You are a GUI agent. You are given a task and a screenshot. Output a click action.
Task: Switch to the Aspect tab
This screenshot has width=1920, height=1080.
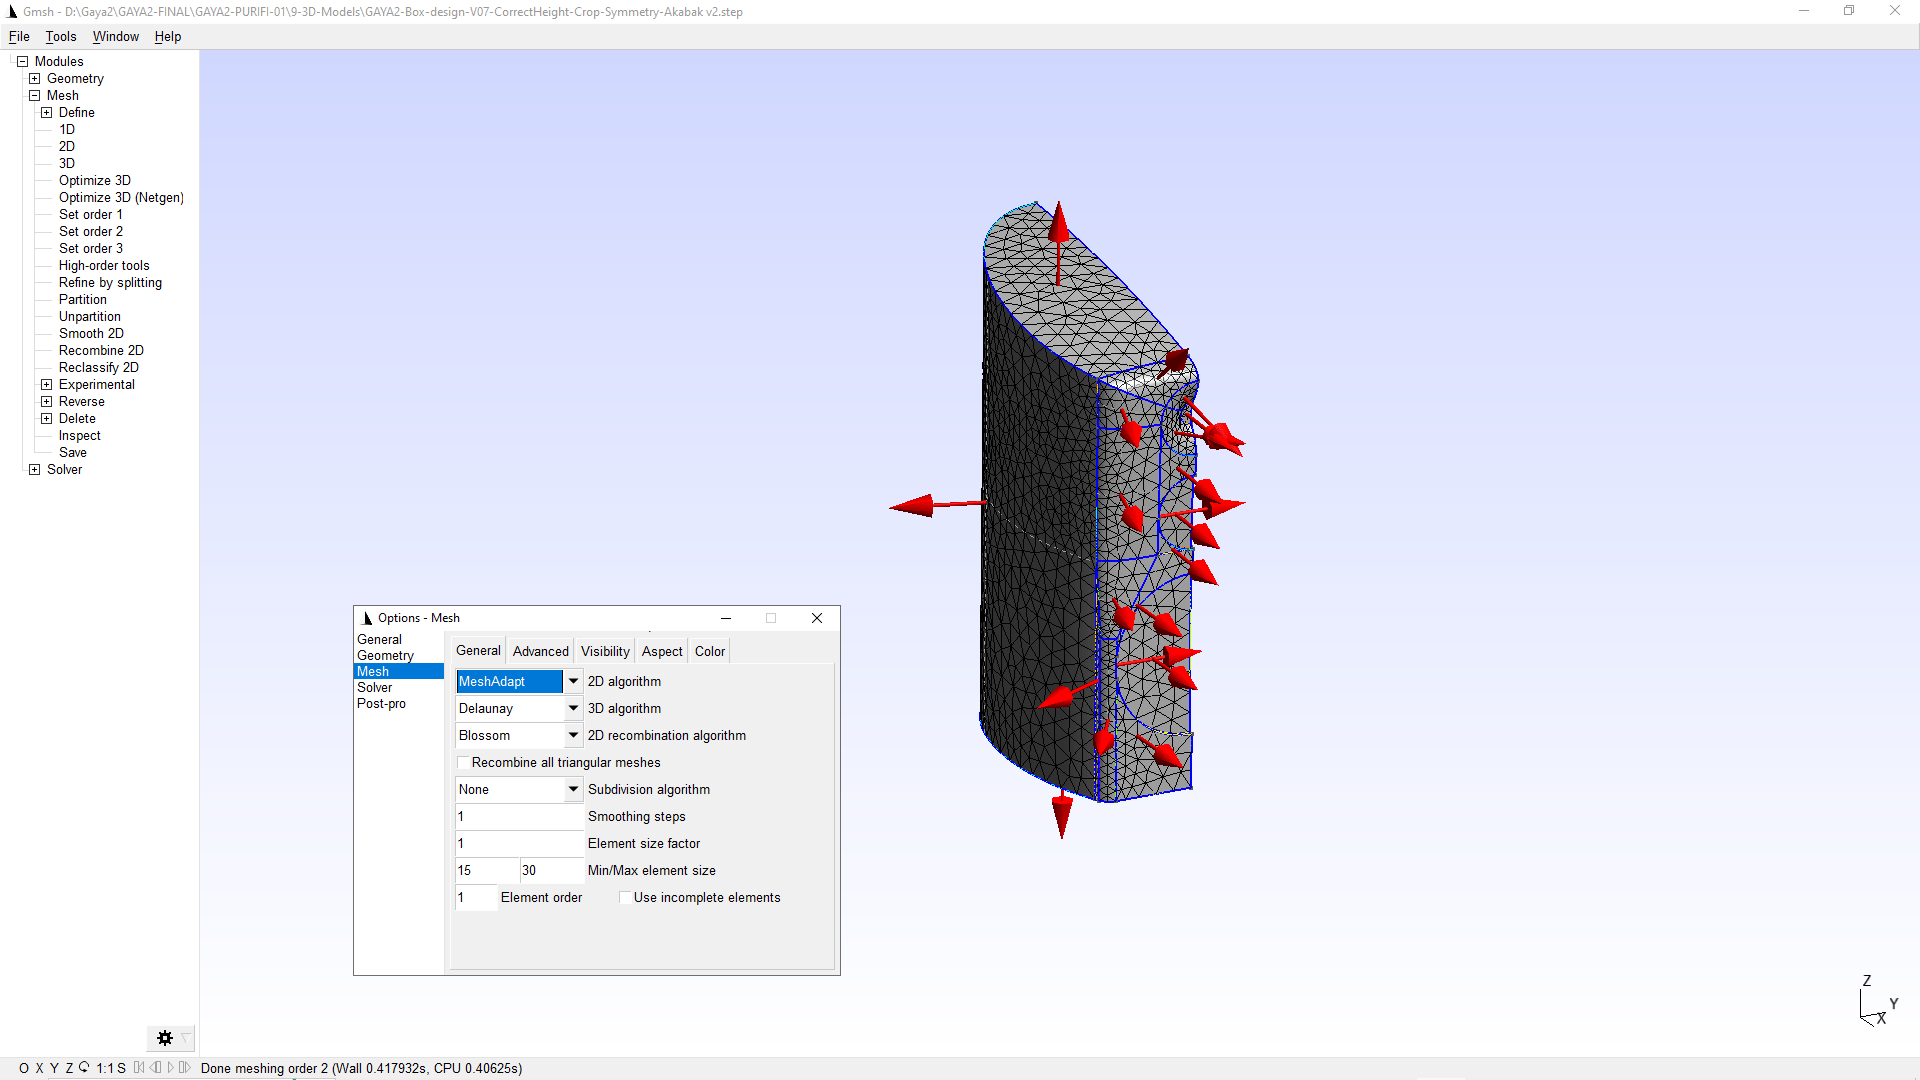[662, 651]
